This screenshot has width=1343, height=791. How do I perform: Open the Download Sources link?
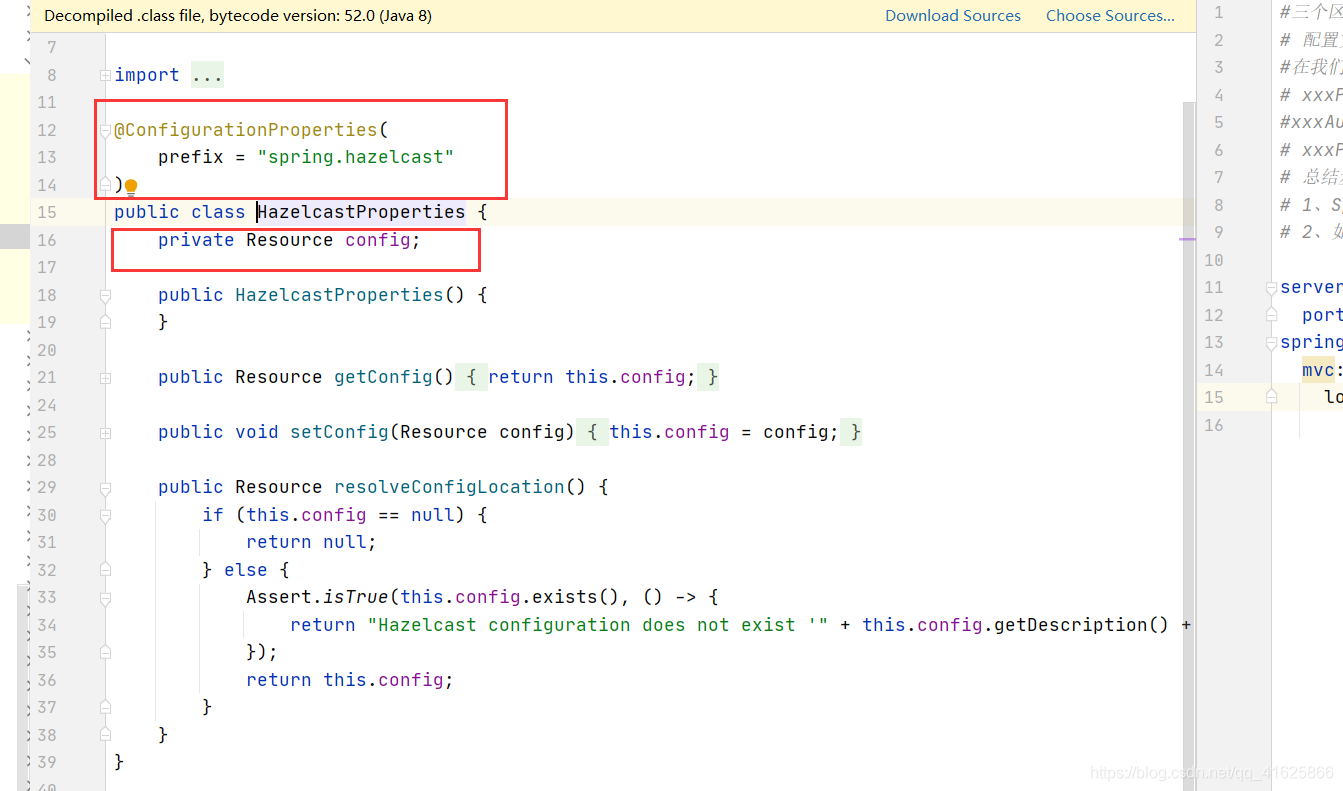[x=952, y=15]
